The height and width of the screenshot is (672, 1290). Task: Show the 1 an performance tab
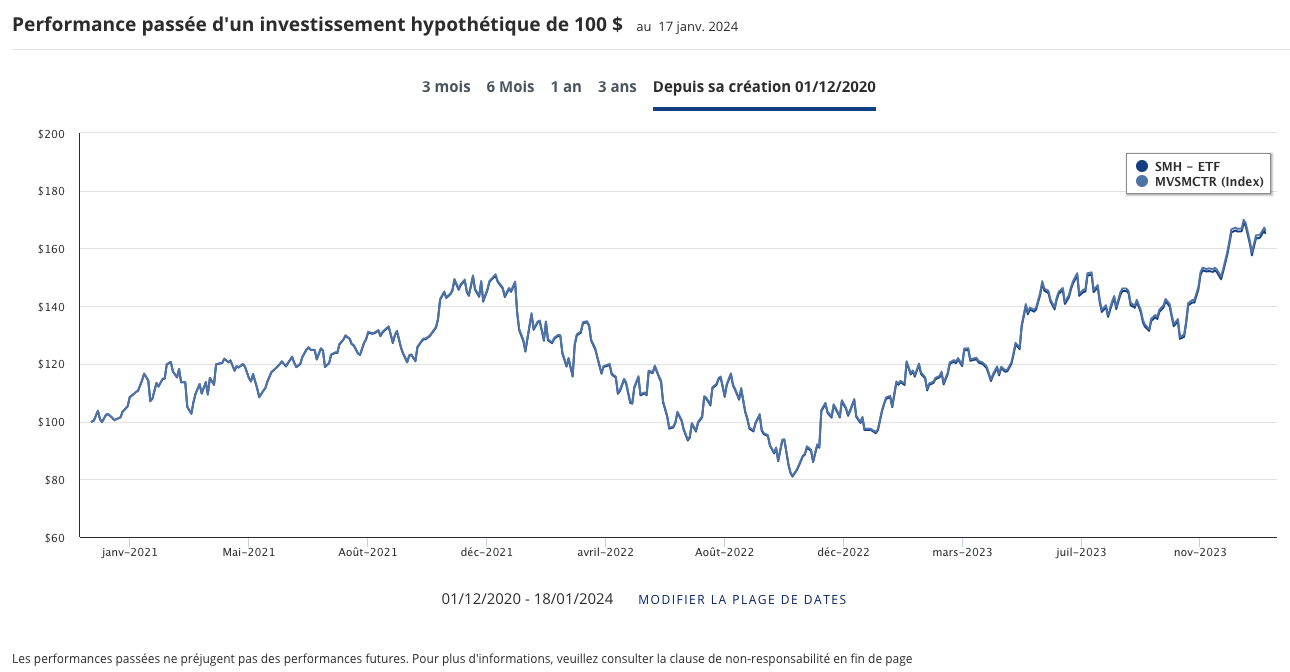566,87
